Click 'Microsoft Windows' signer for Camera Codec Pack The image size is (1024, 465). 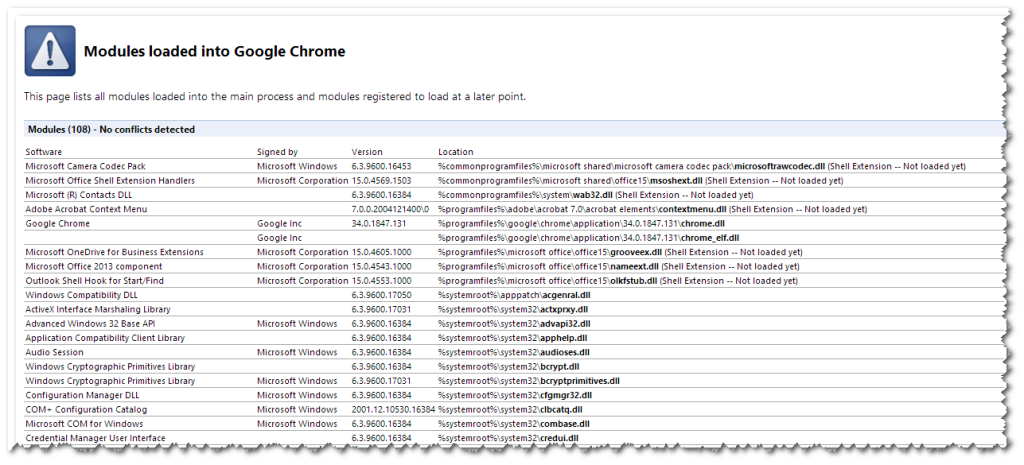point(297,166)
